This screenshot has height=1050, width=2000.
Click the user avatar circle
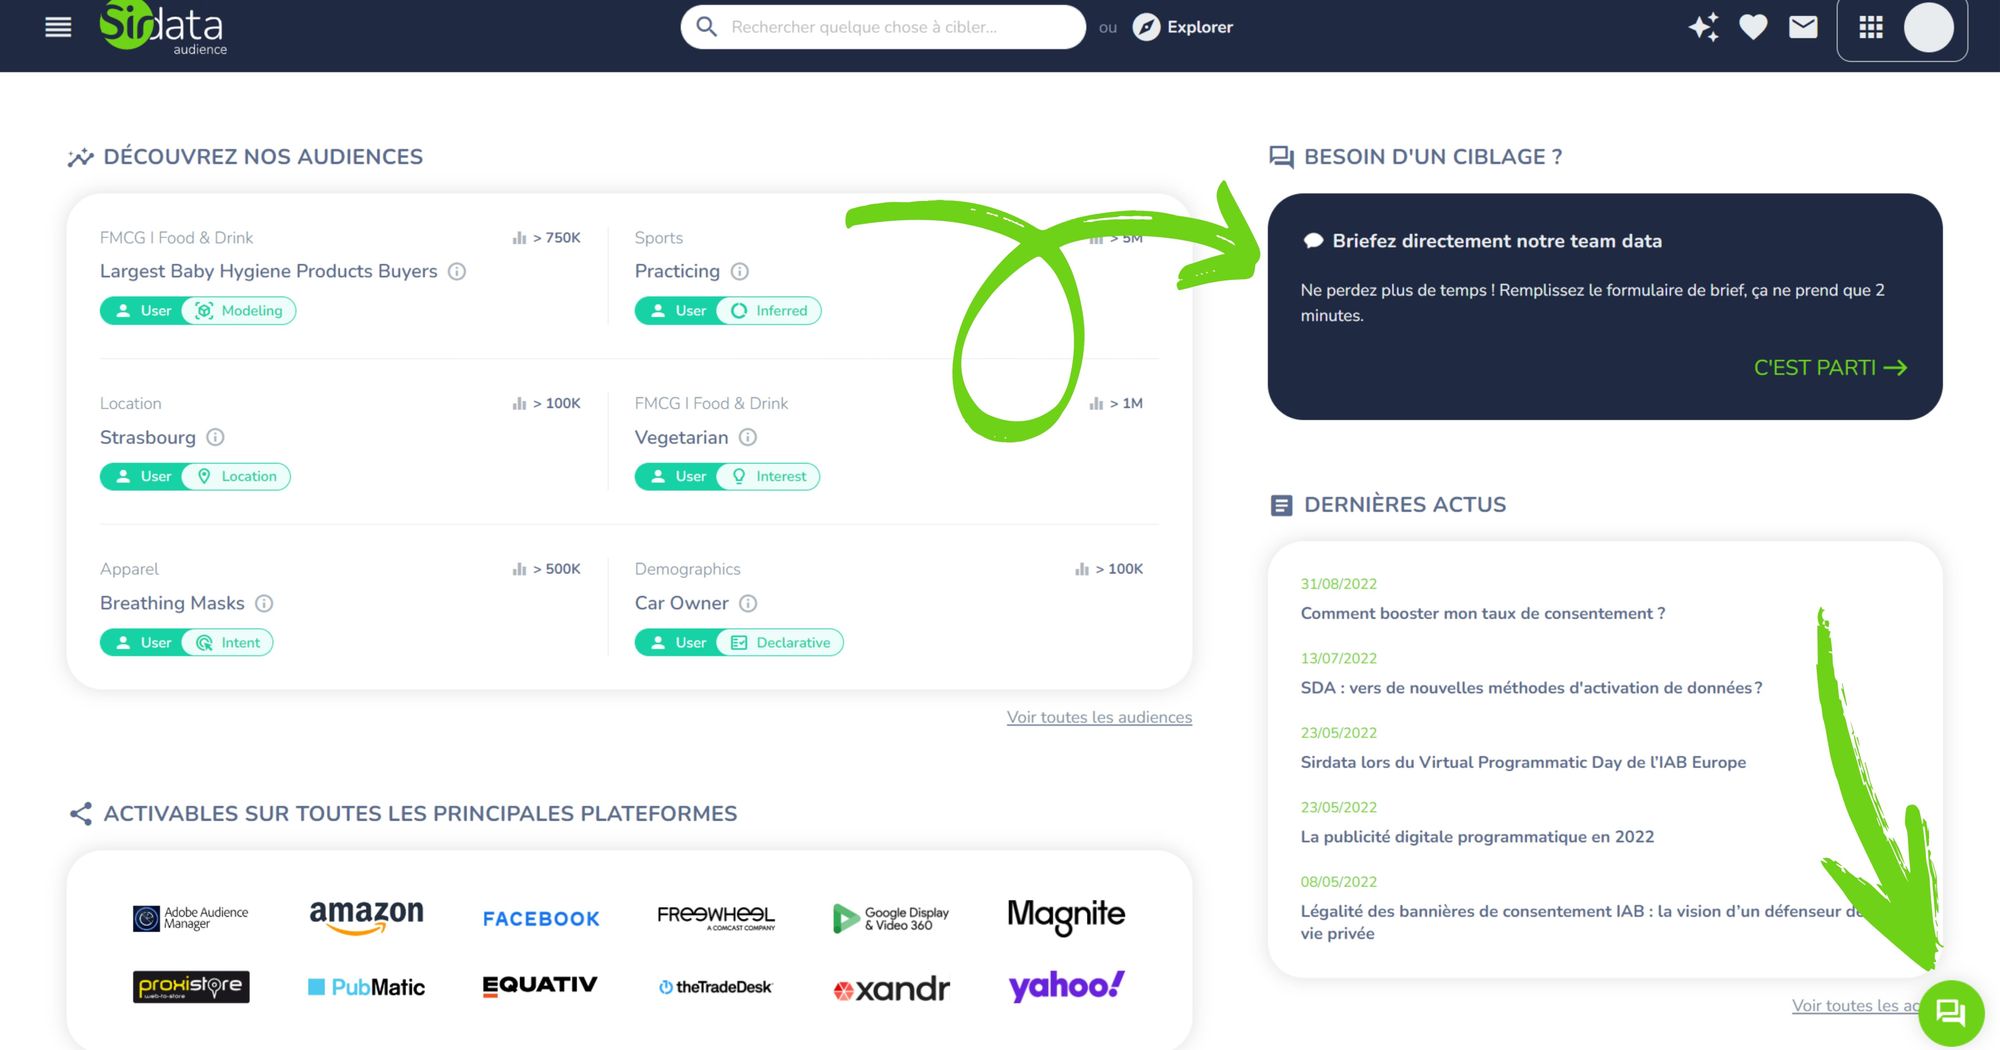1928,27
